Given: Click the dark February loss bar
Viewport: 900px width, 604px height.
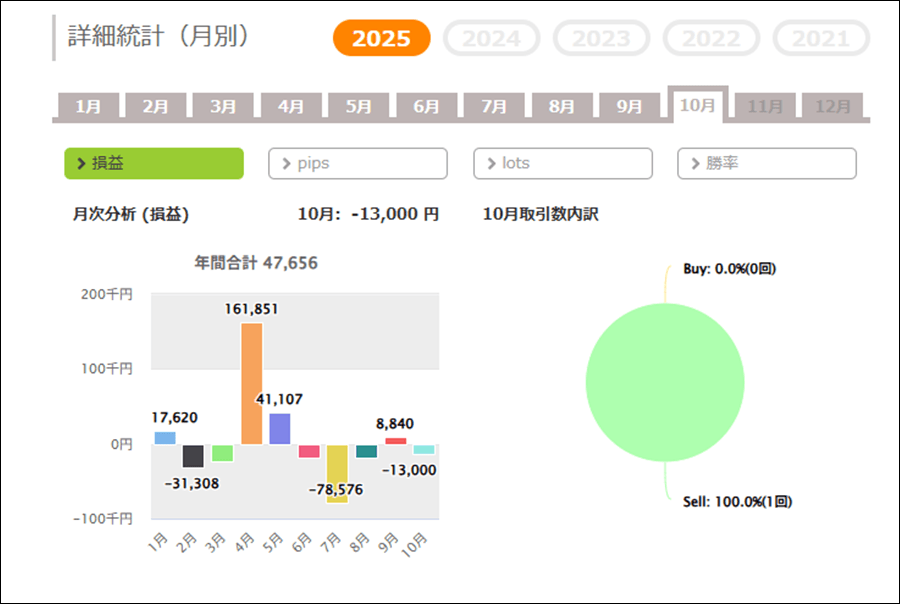Looking at the screenshot, I should [x=193, y=456].
